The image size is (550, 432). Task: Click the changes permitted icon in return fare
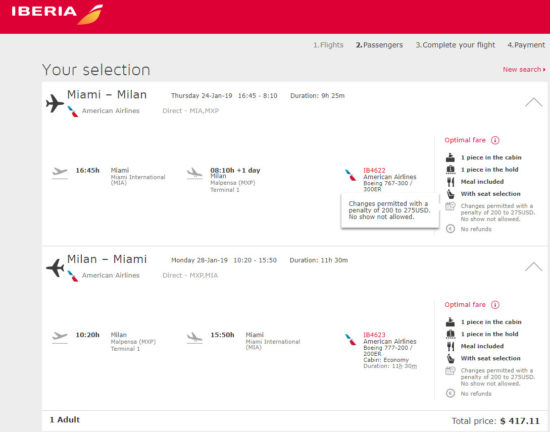[x=450, y=371]
